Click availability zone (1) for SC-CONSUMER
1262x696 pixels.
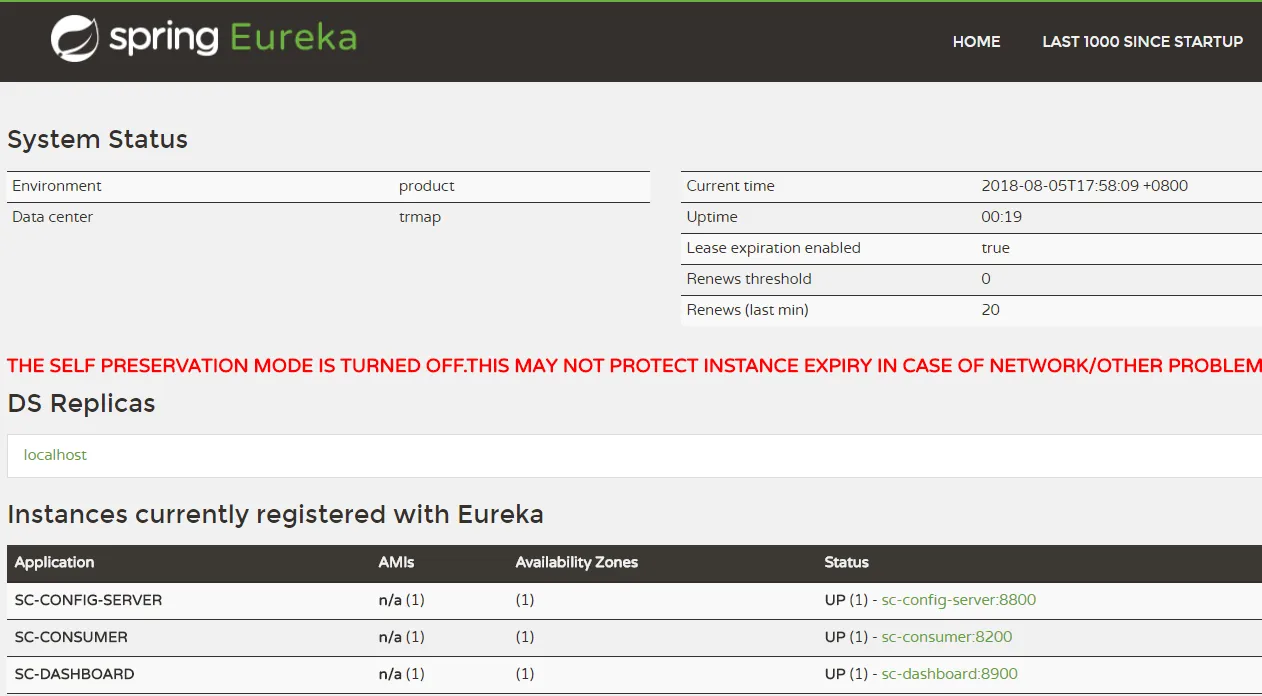(525, 637)
